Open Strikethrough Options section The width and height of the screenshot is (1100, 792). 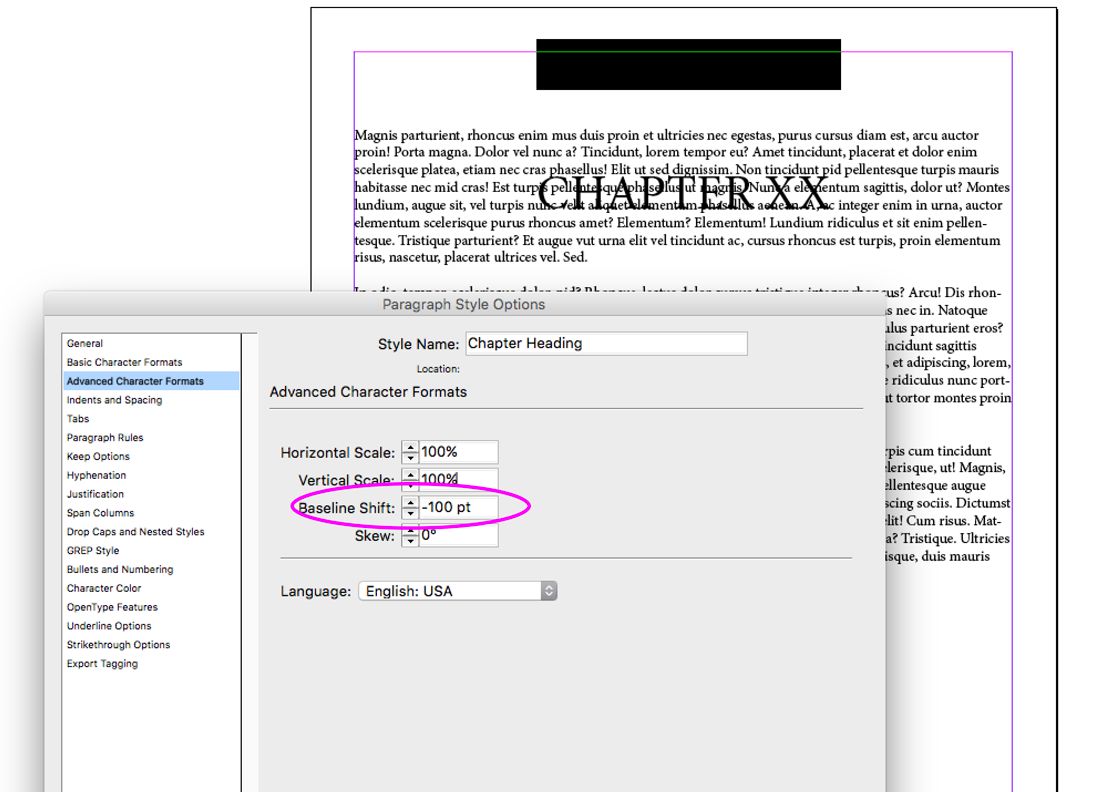[x=119, y=645]
